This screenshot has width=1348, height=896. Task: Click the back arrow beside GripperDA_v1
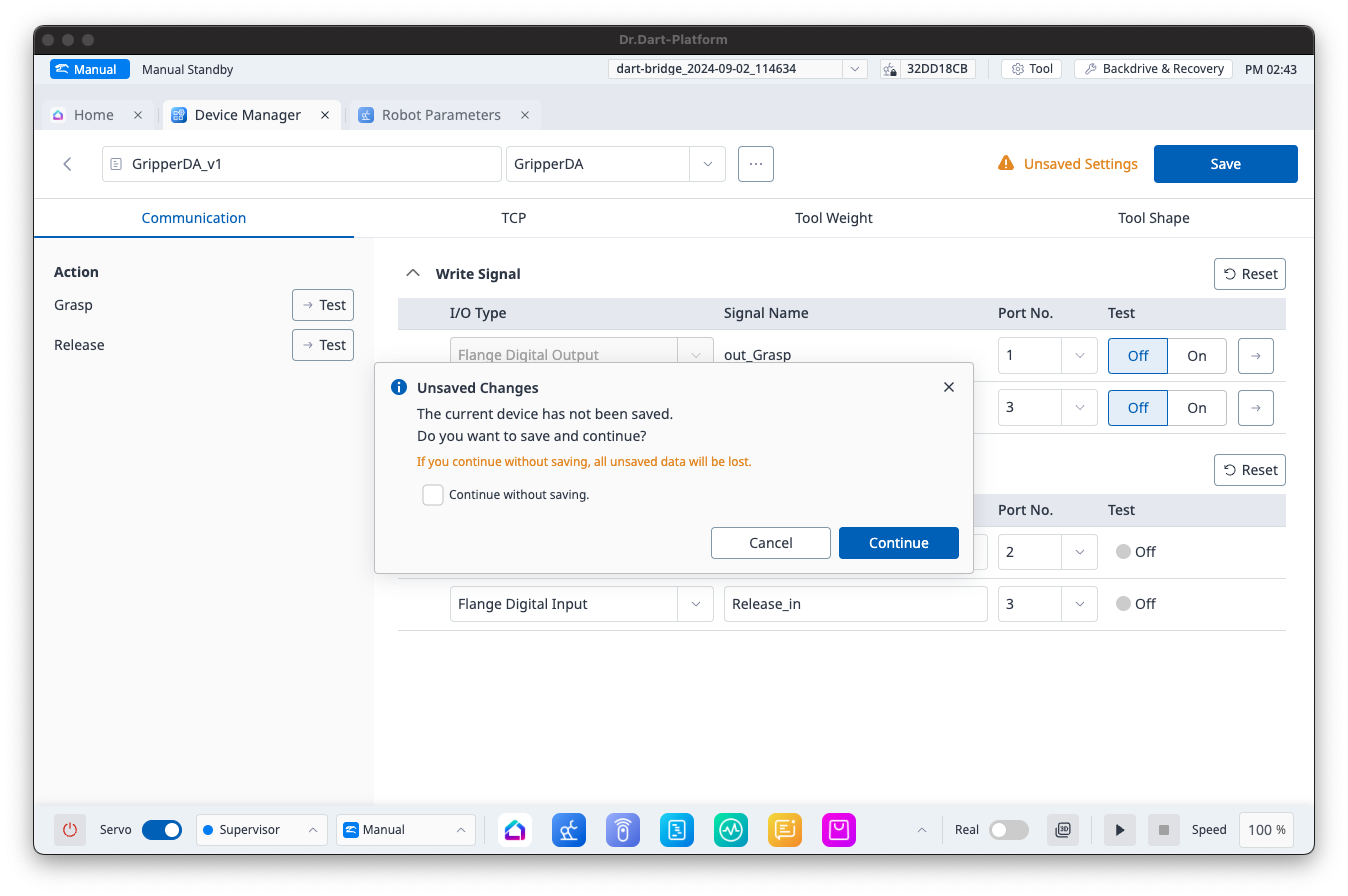coord(67,164)
